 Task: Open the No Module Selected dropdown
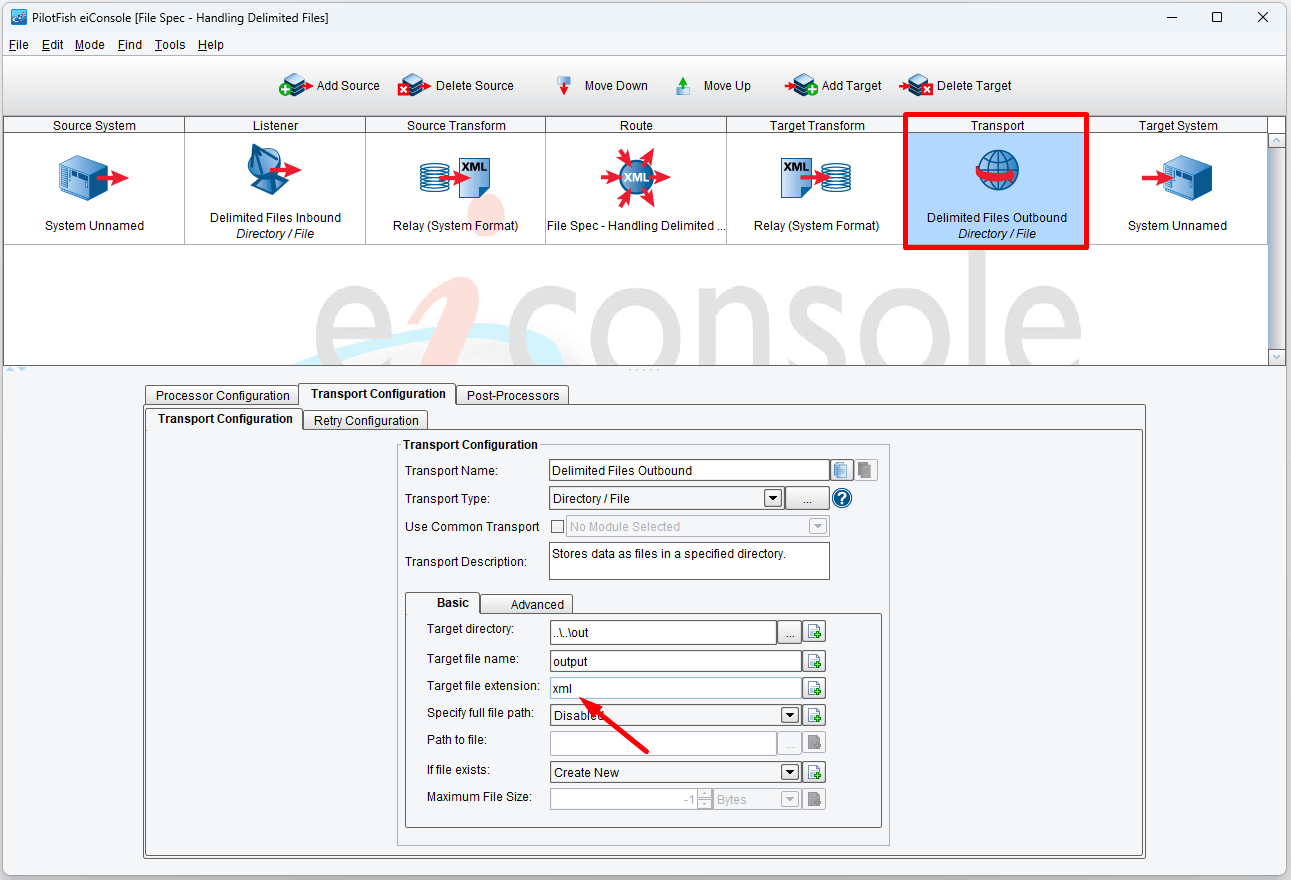[x=818, y=526]
